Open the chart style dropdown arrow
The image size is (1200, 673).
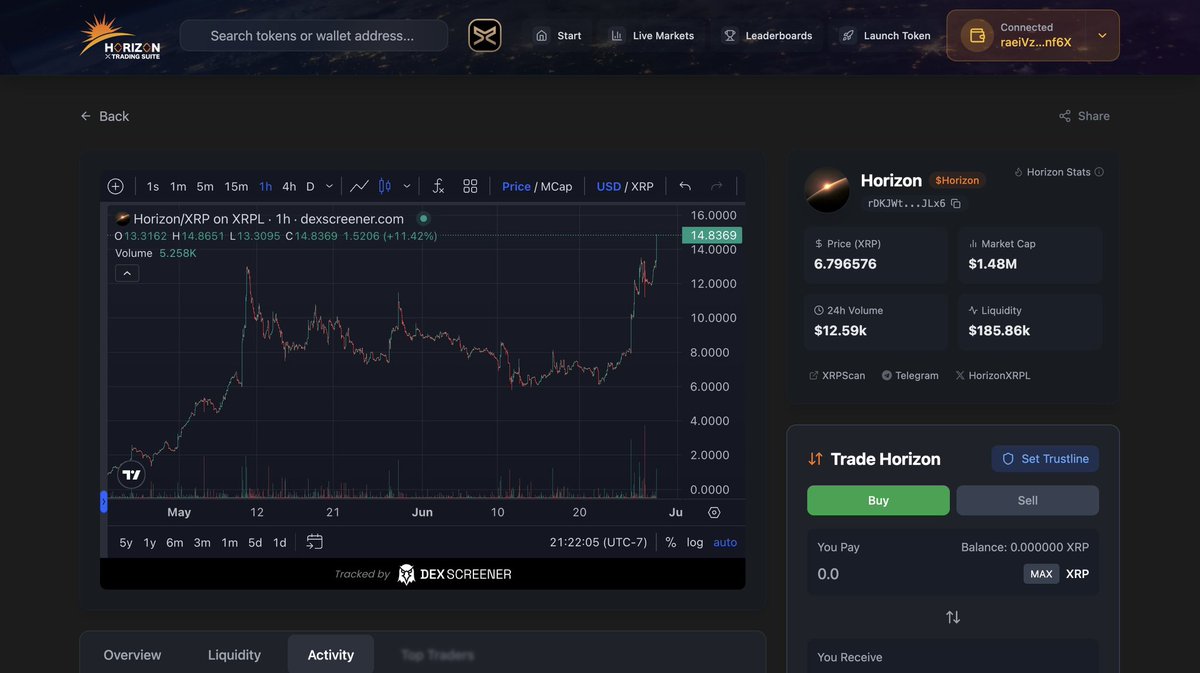pyautogui.click(x=407, y=186)
